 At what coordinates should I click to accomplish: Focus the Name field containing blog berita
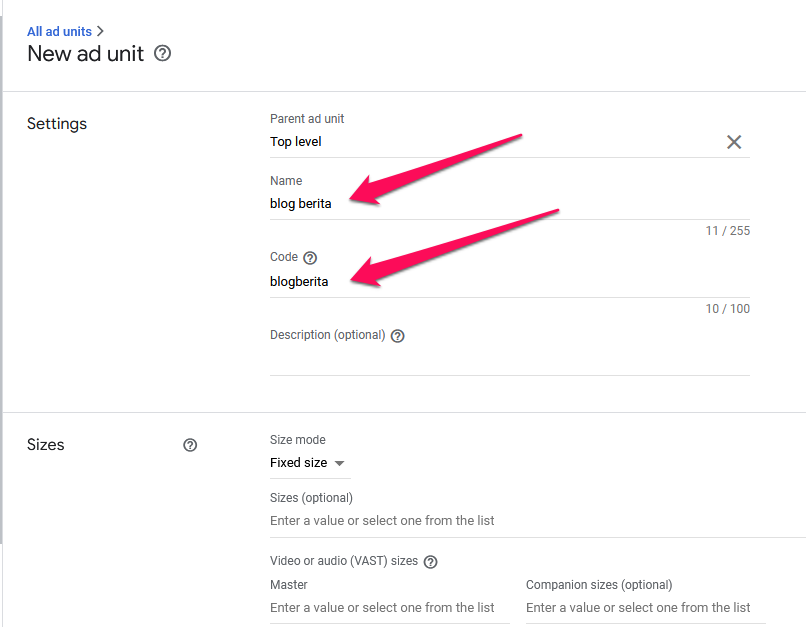(509, 204)
